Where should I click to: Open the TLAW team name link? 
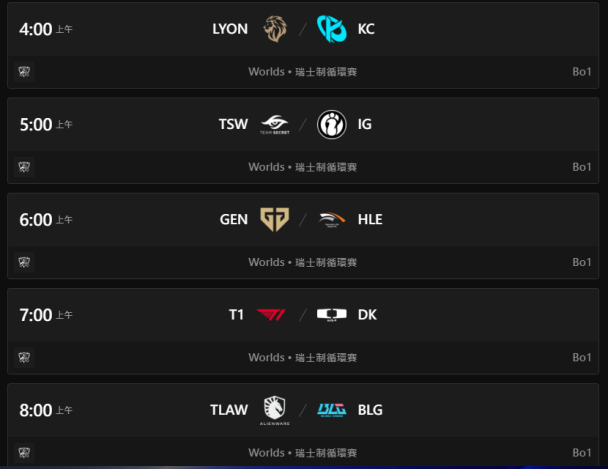(x=229, y=410)
